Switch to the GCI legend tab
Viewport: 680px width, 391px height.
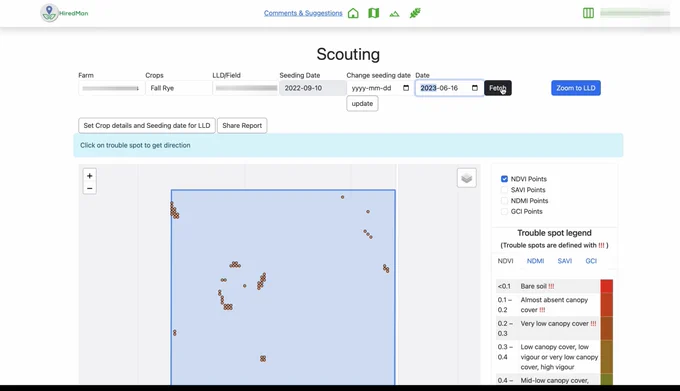[591, 261]
